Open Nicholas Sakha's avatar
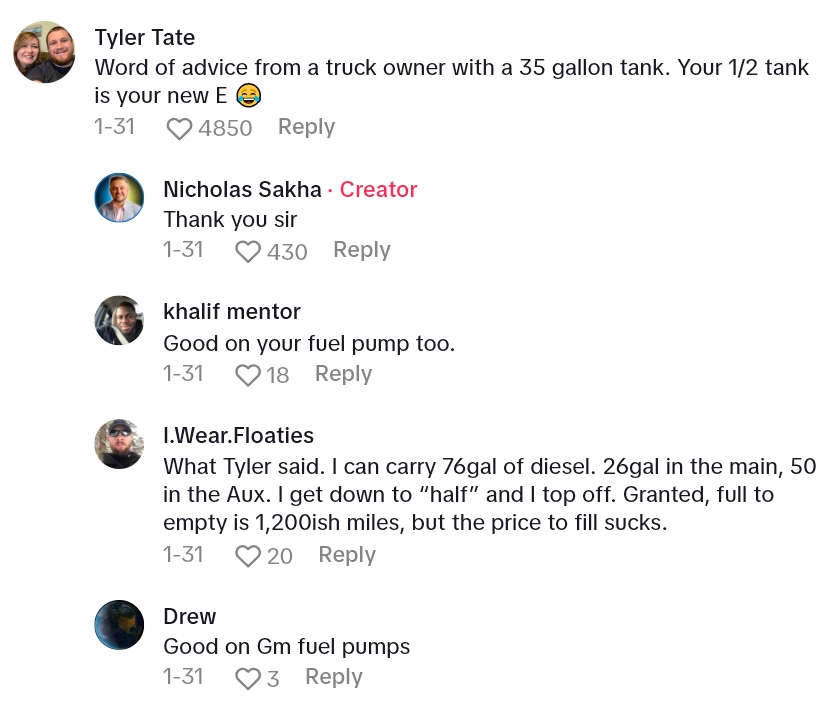The image size is (823, 710). click(119, 197)
